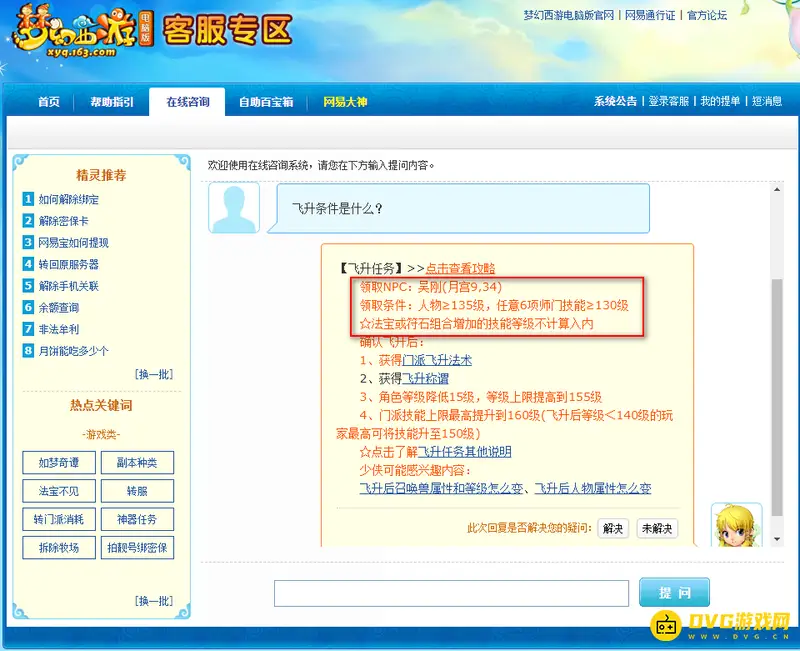Open the 首页 tab
The width and height of the screenshot is (800, 651).
point(49,102)
